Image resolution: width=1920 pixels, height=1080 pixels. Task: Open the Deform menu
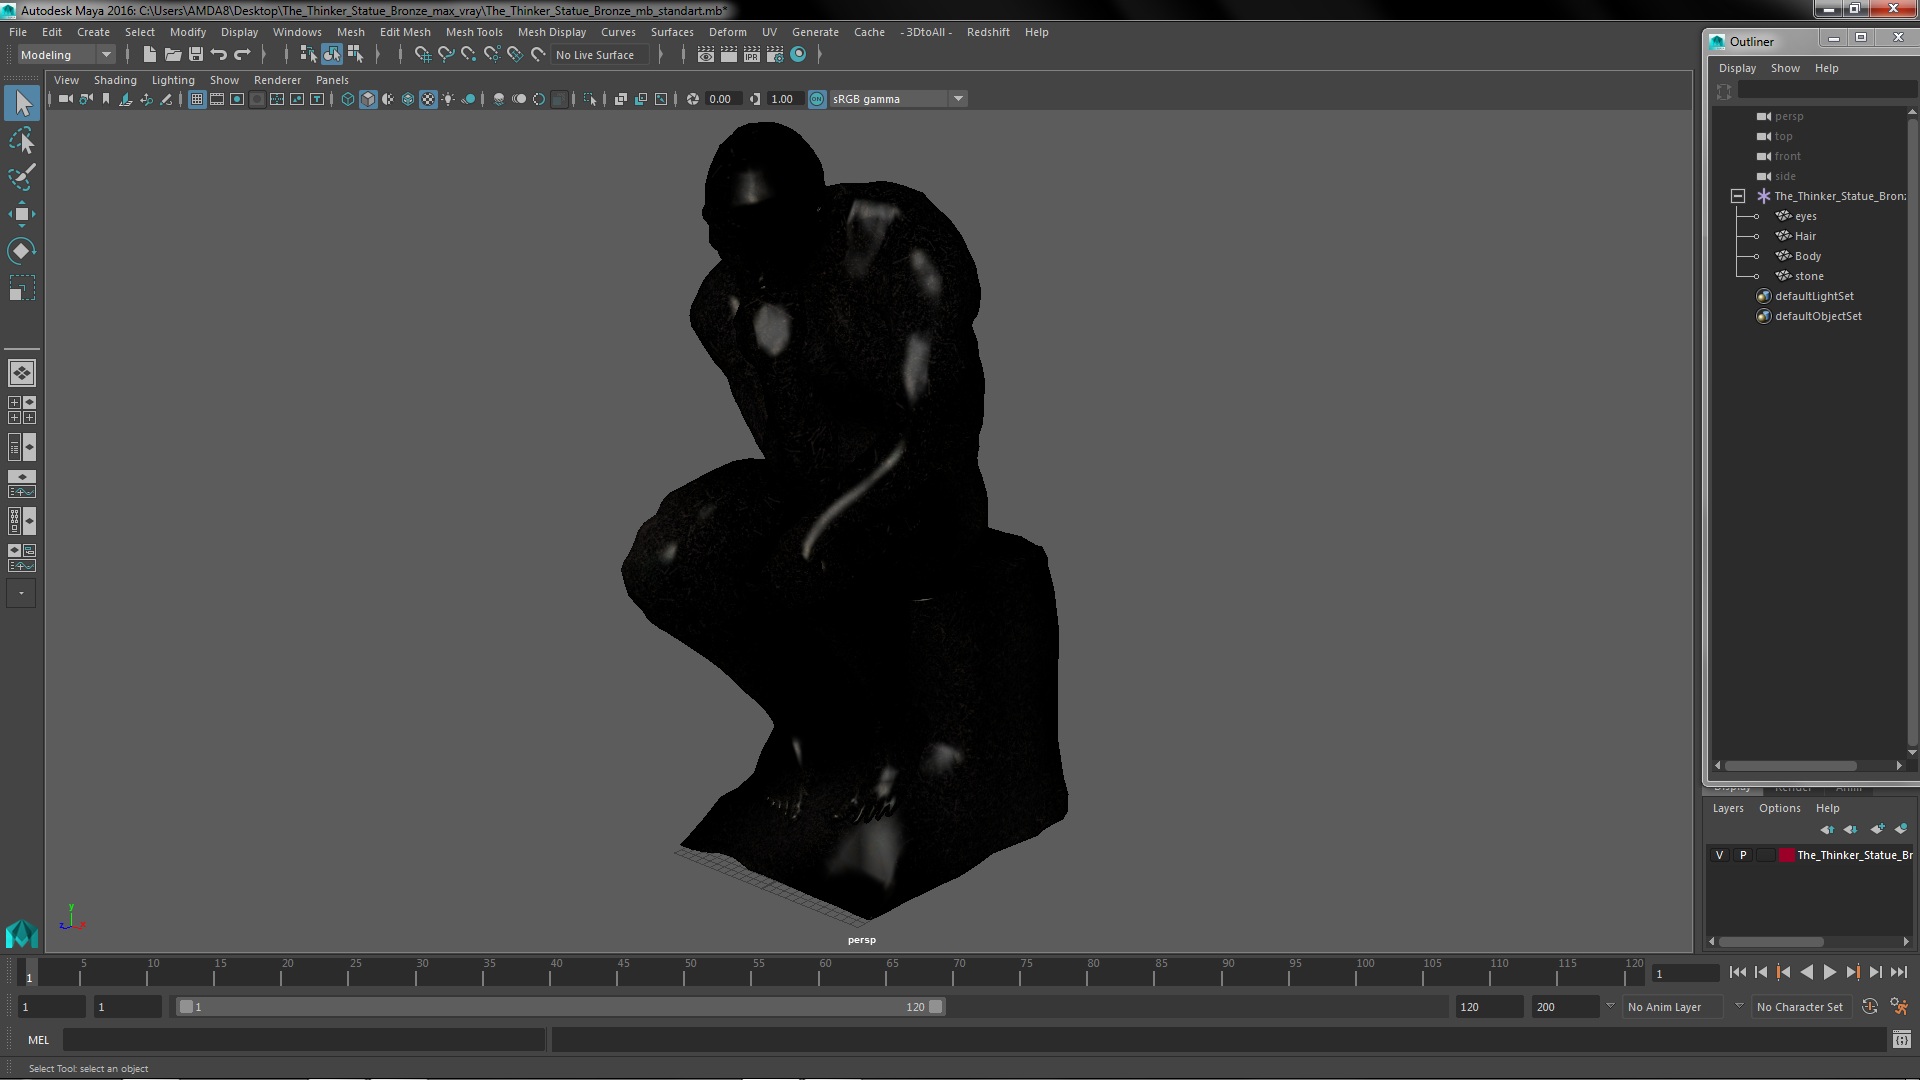coord(728,32)
